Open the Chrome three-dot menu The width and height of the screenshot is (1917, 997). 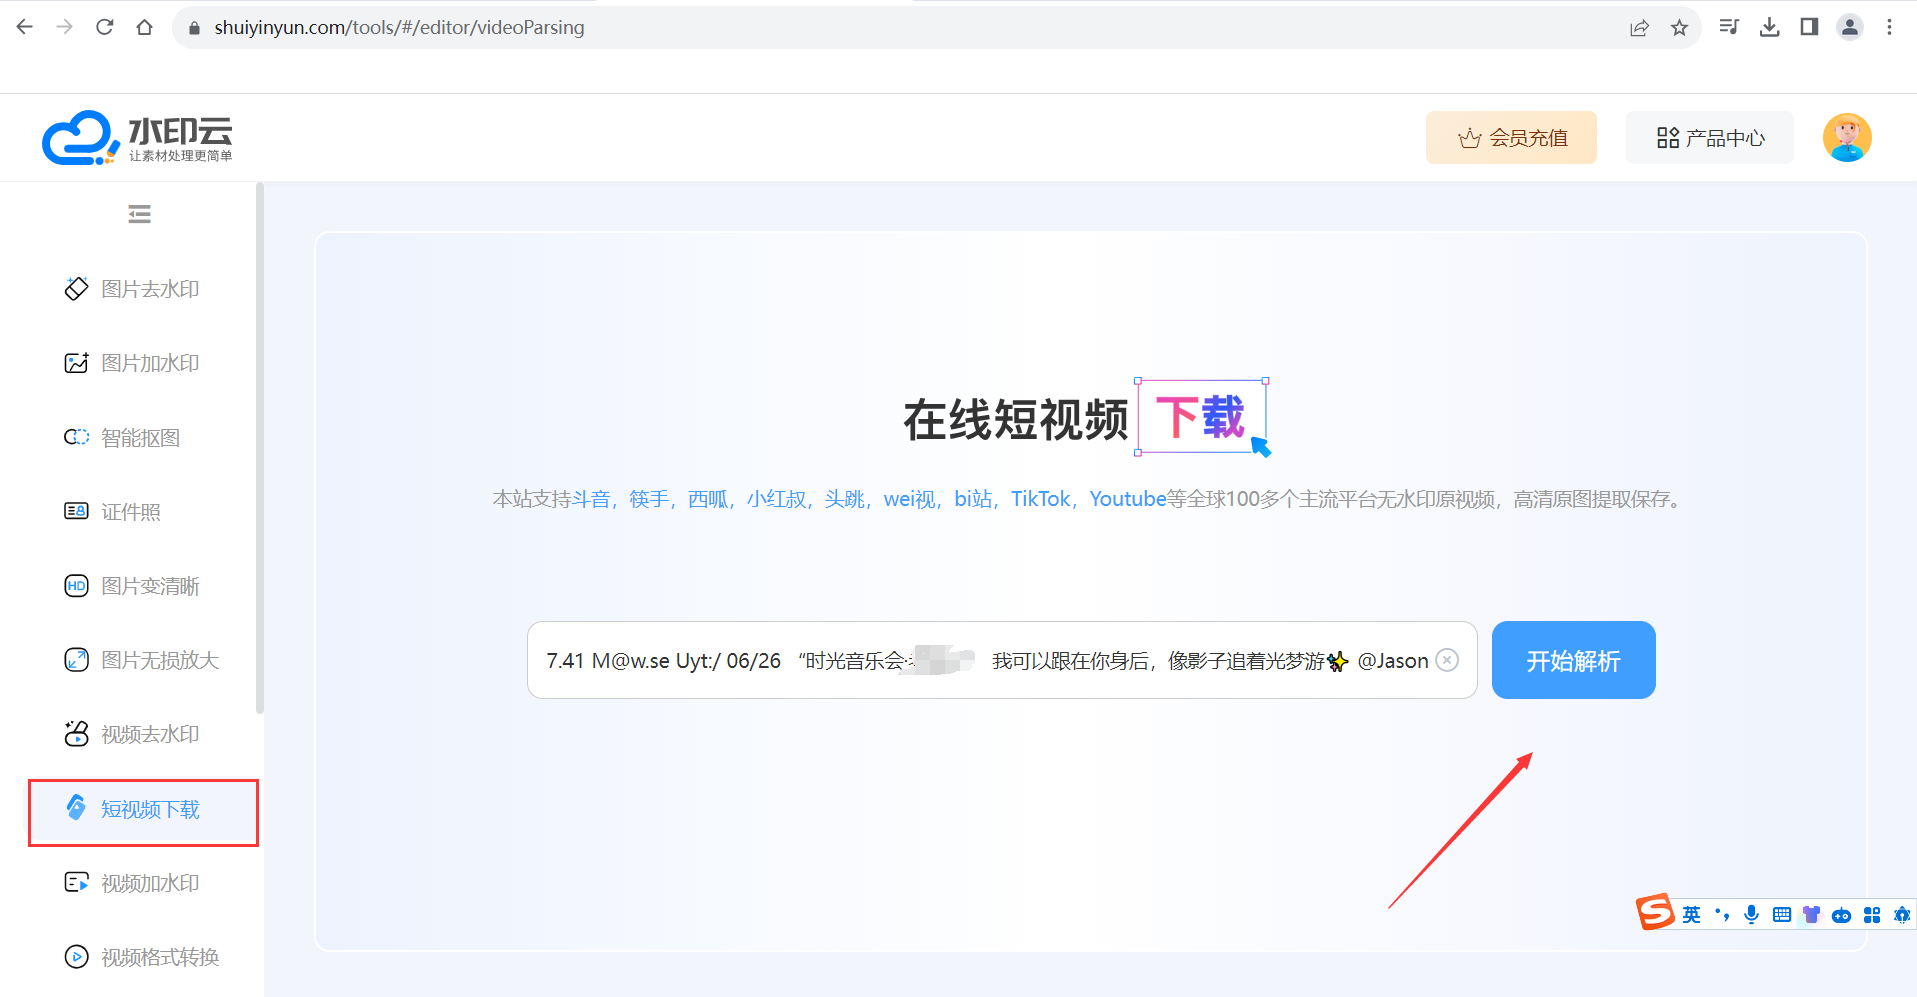1889,27
